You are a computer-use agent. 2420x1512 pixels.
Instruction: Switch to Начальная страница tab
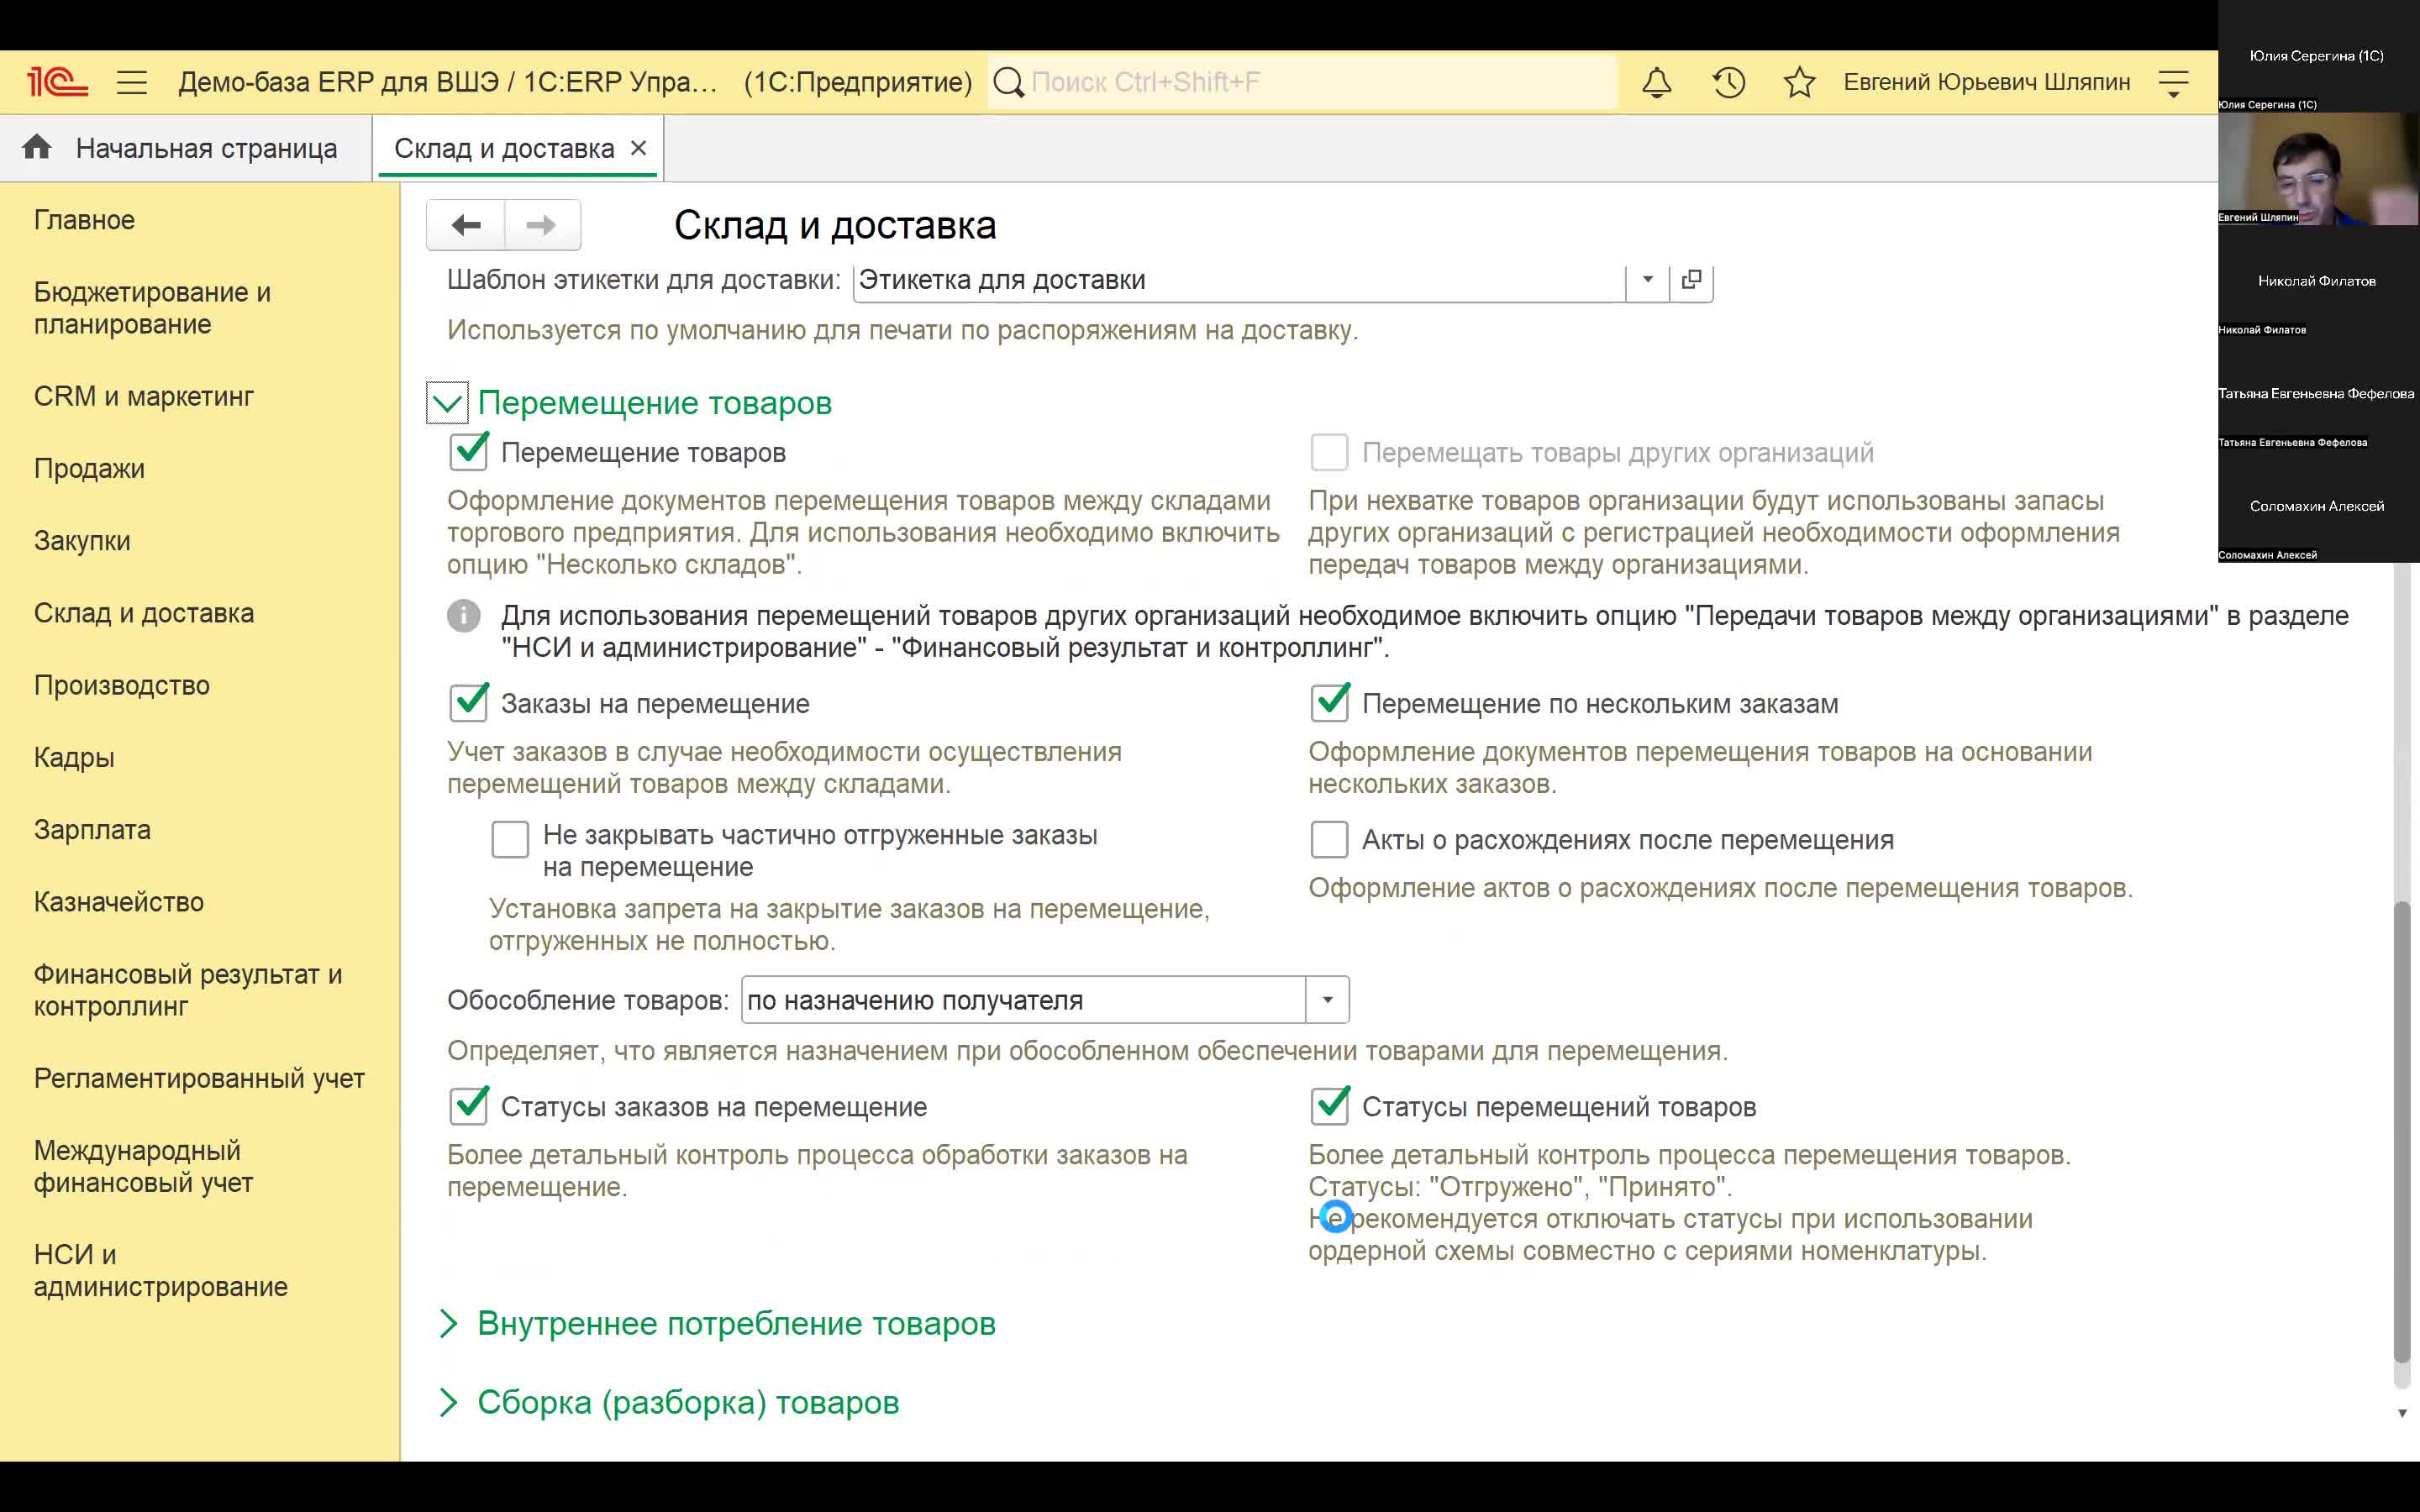point(186,148)
